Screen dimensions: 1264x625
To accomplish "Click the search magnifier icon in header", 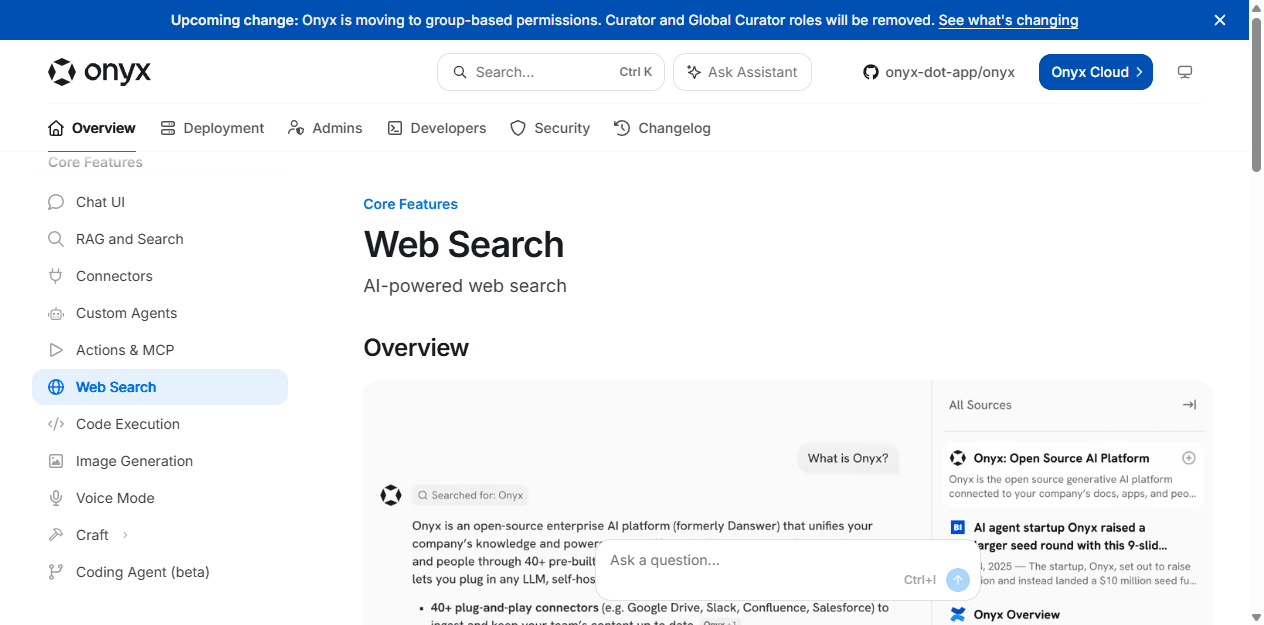I will (460, 72).
